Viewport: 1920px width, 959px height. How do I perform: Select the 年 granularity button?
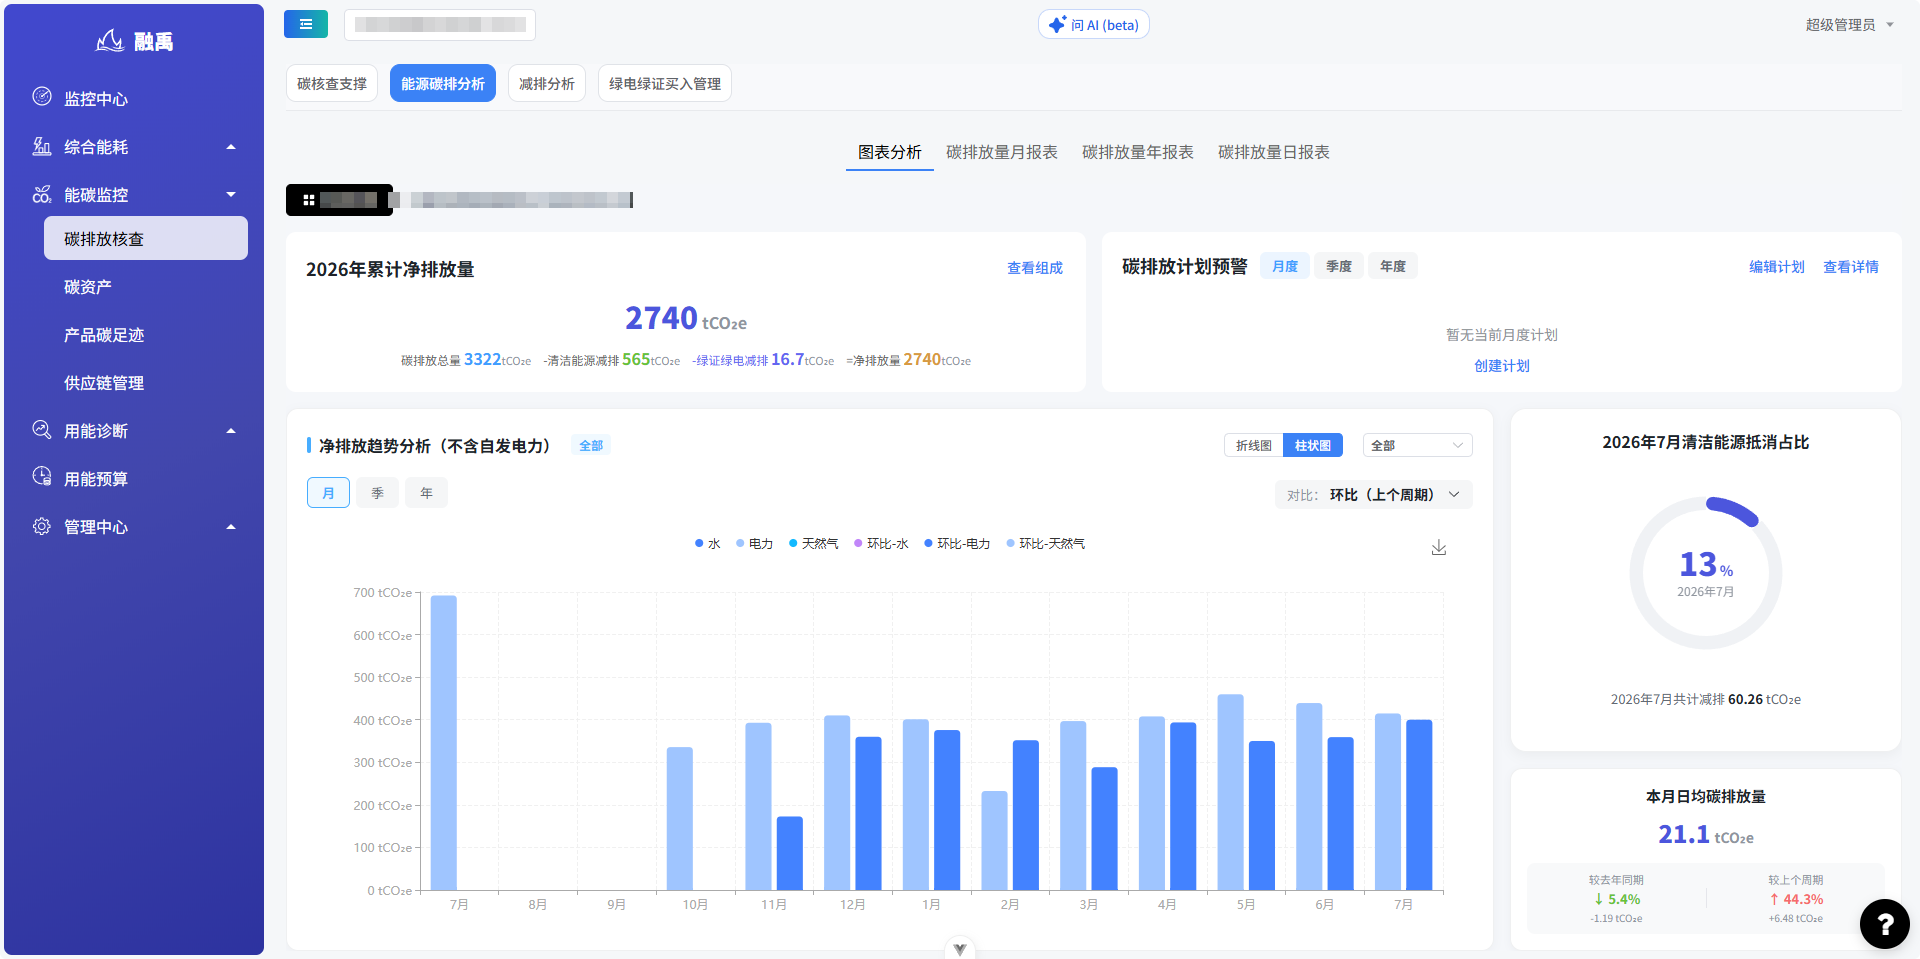[x=426, y=493]
